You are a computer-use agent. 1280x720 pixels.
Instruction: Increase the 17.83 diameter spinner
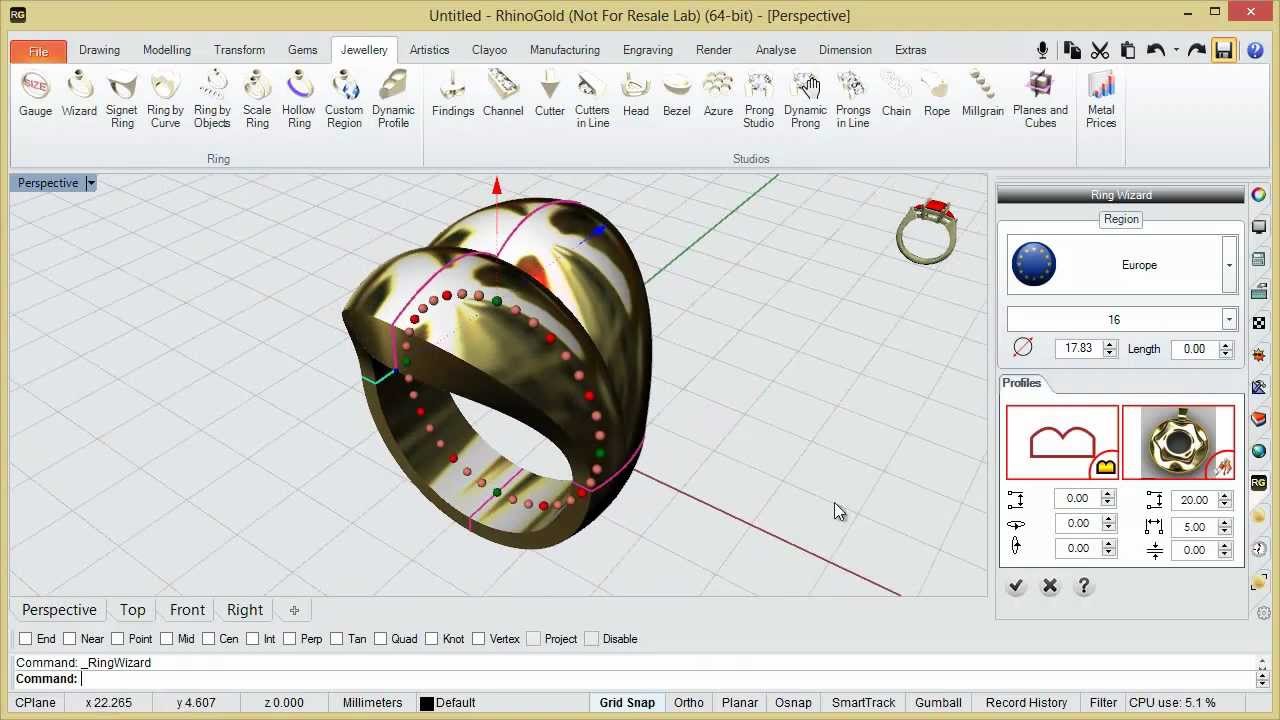1110,344
